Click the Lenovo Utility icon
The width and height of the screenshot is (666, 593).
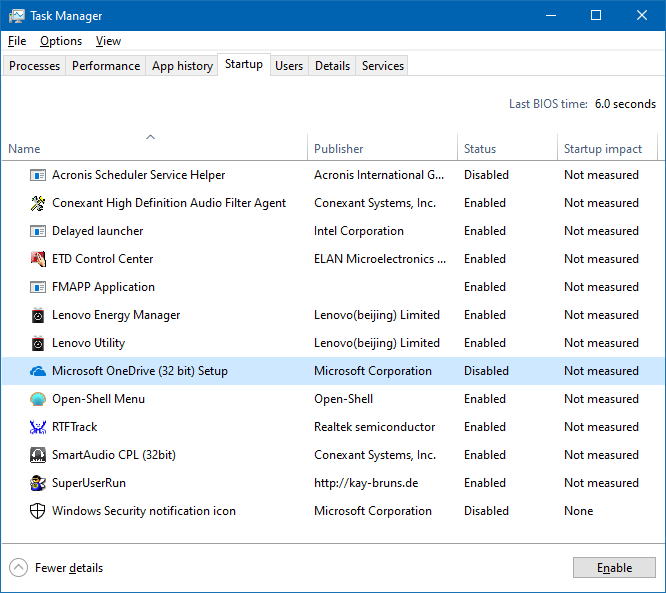pyautogui.click(x=38, y=343)
